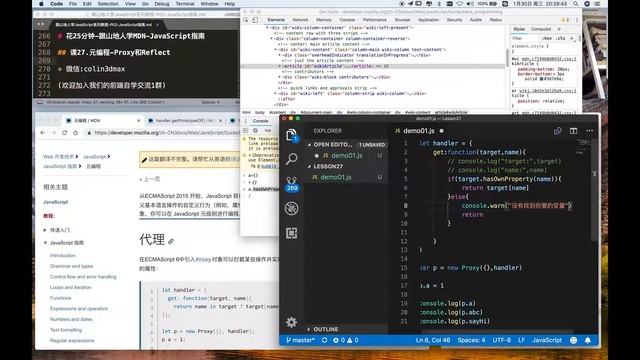The image size is (640, 360).
Task: Open Grammar and types link in MDN sidebar
Action: pos(71,266)
